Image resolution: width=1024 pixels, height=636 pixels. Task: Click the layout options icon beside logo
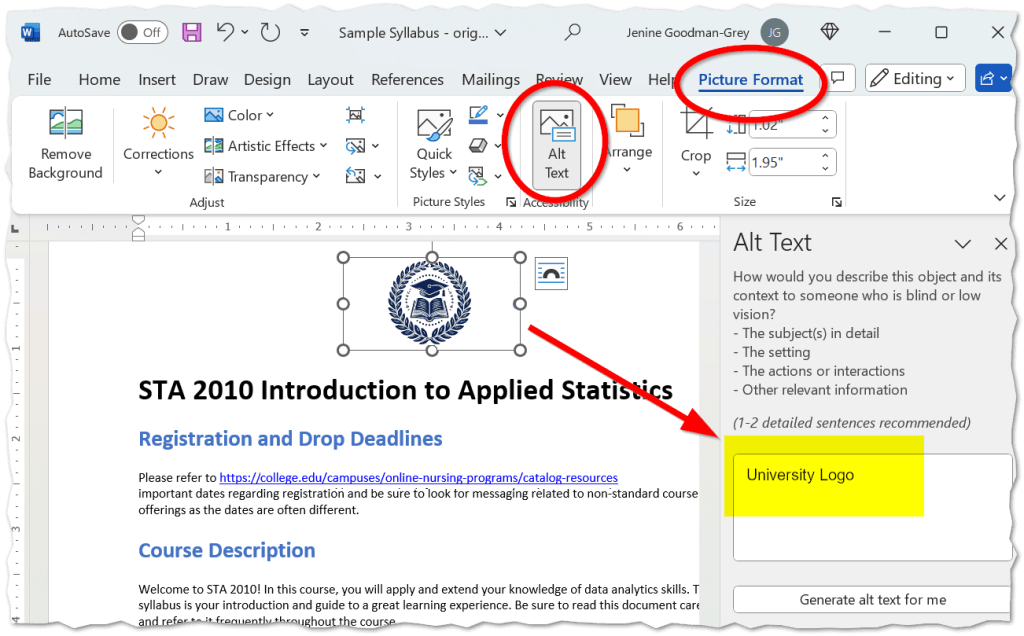point(551,272)
